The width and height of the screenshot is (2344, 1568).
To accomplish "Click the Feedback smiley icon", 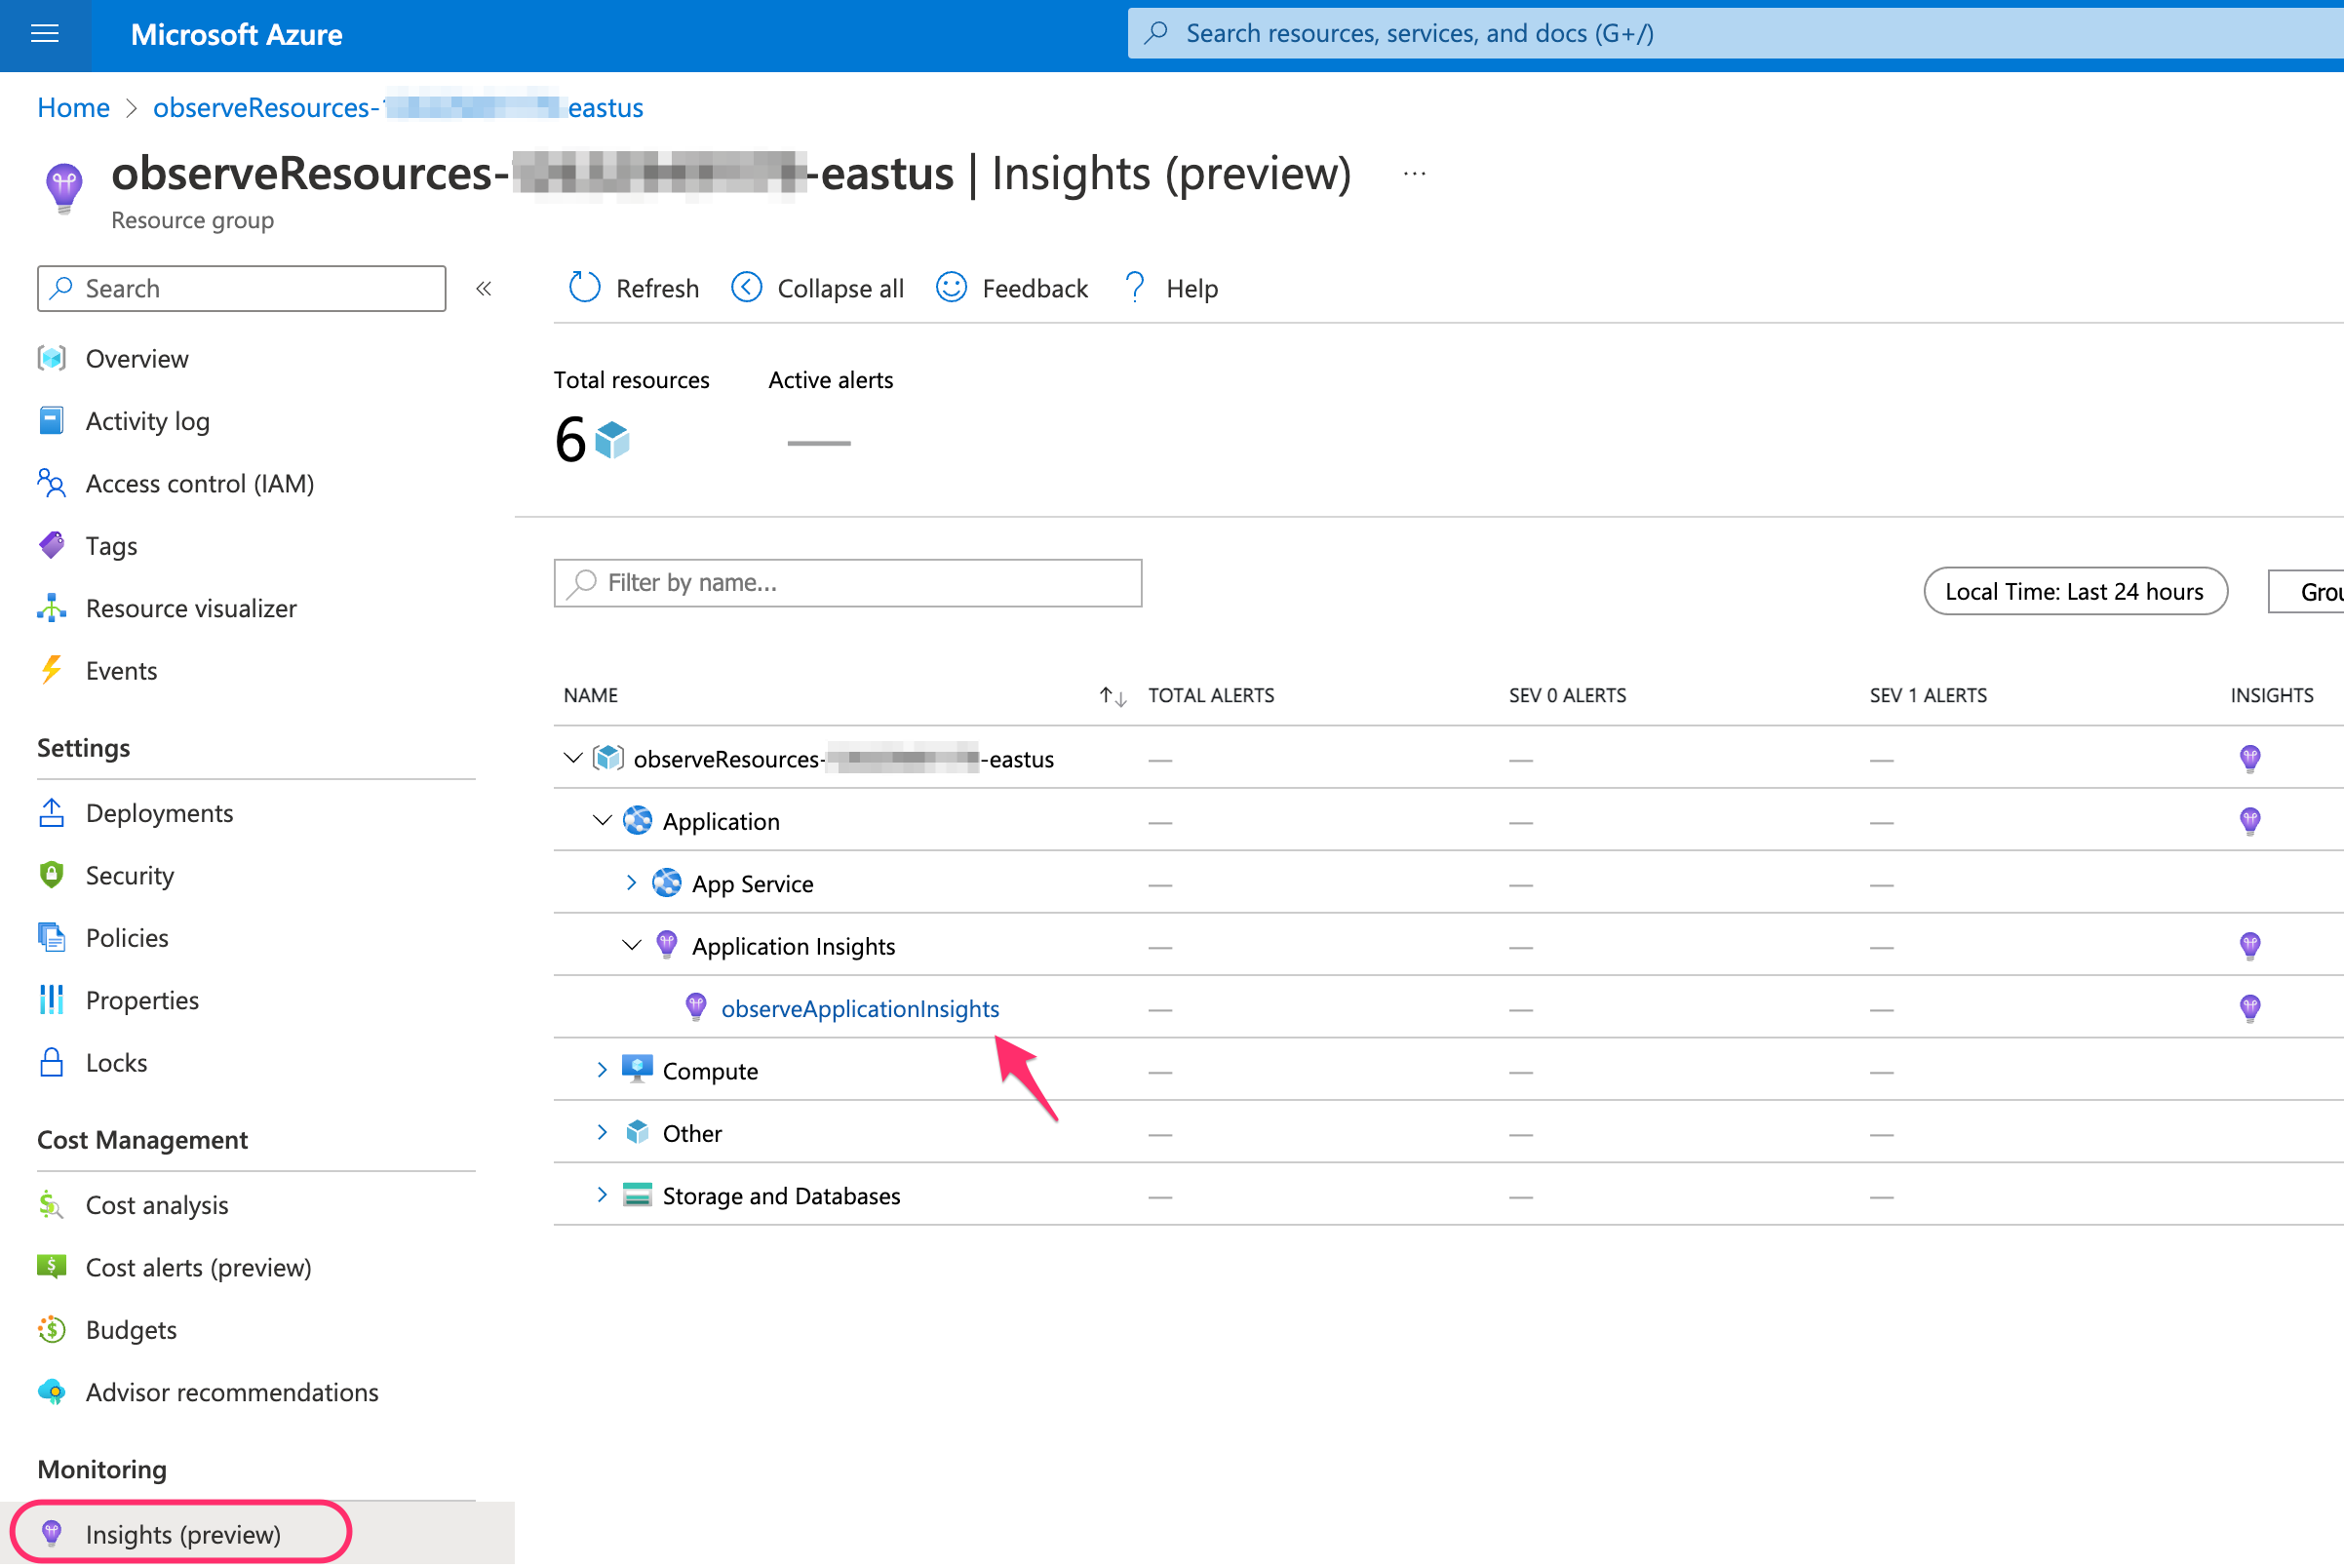I will (x=950, y=288).
